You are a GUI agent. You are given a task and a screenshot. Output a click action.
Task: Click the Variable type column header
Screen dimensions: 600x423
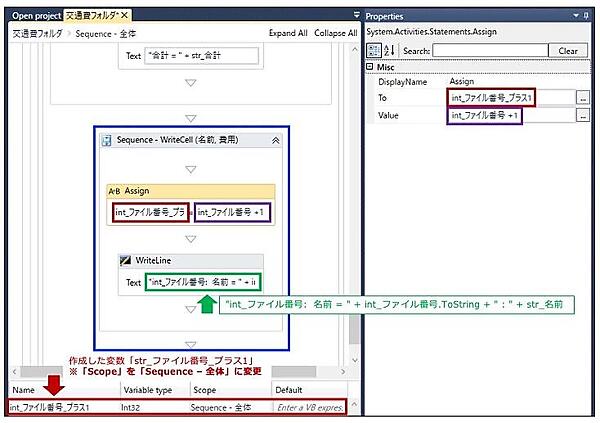[155, 390]
